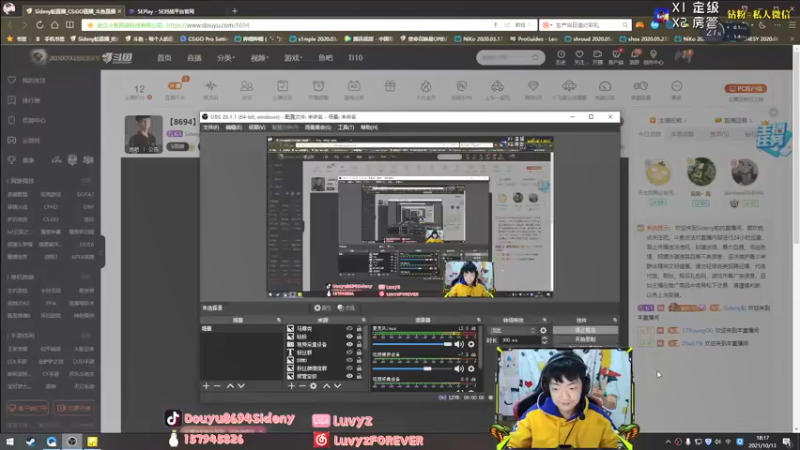Open scene transition properties gear

[543, 331]
